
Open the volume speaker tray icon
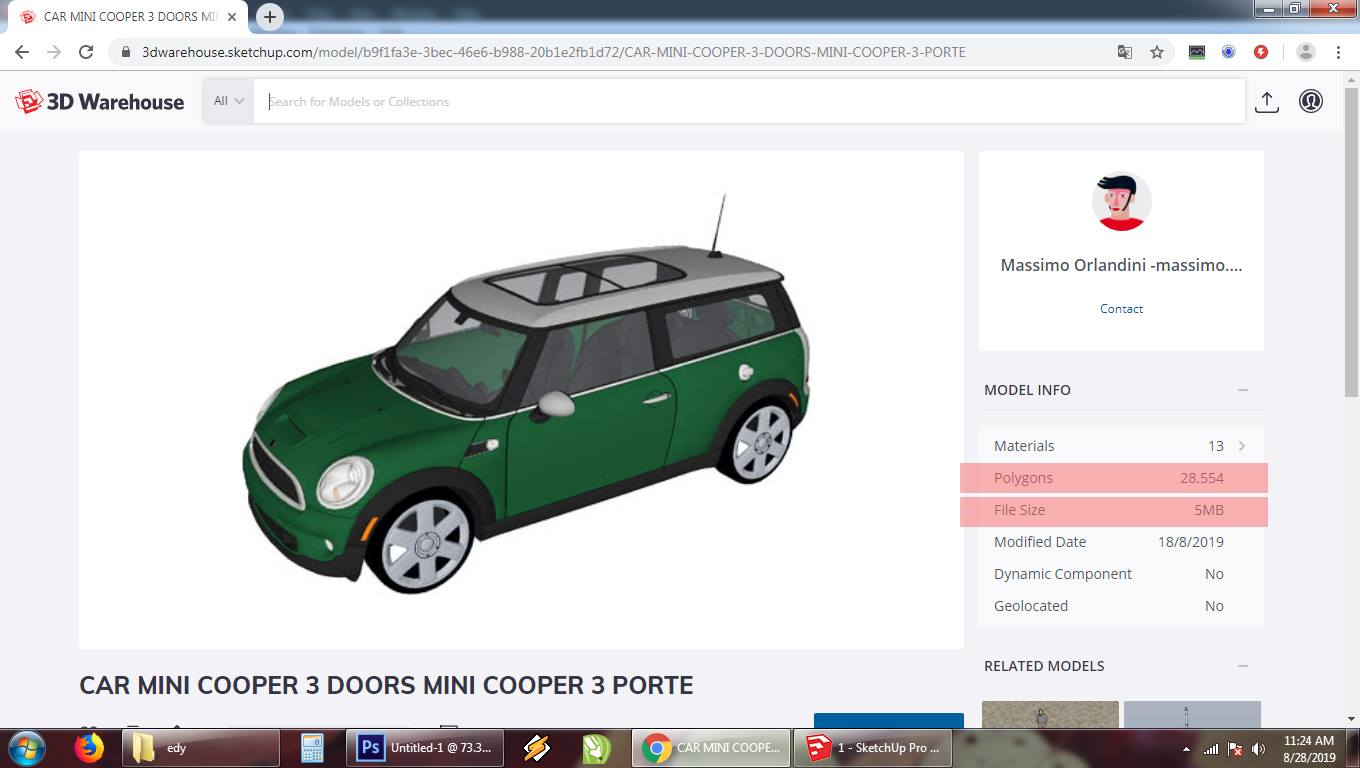(1259, 749)
